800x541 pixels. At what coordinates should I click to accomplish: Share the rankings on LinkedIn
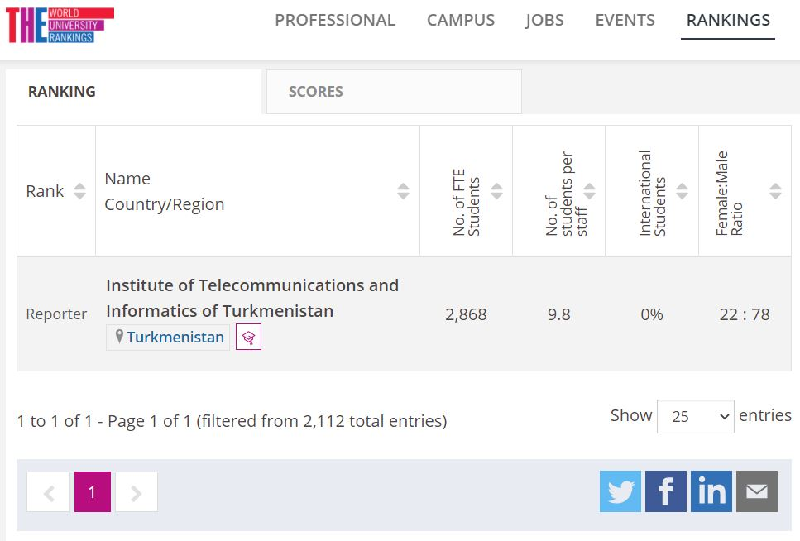coord(711,492)
